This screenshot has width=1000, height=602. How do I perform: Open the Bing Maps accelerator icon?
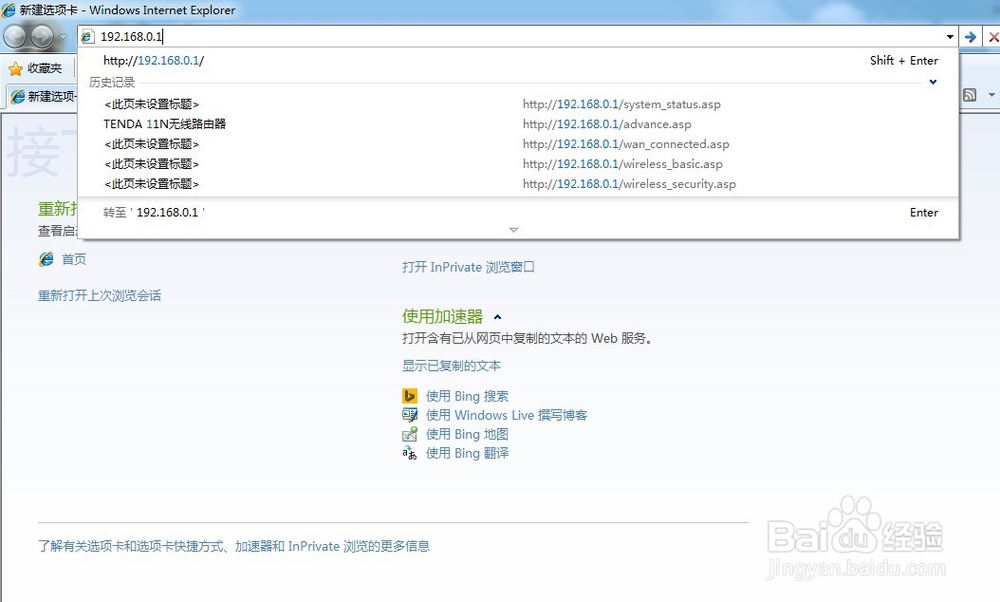pos(410,434)
